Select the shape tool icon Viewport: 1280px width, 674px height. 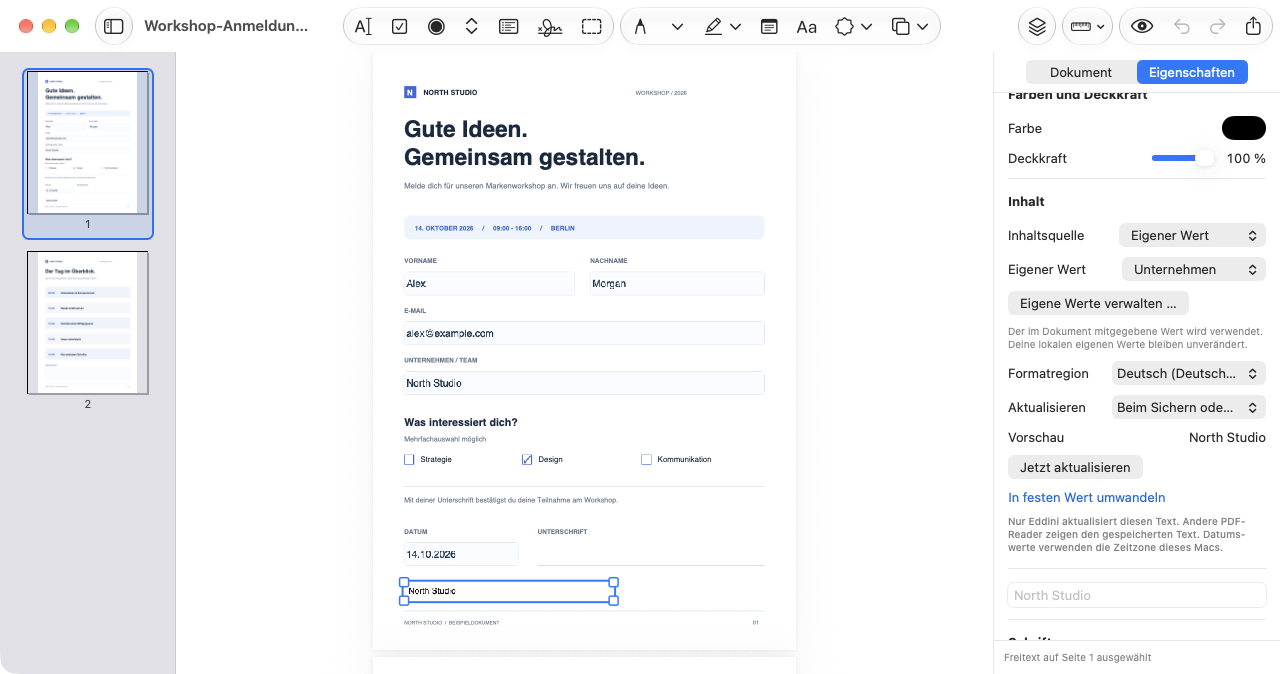click(845, 27)
